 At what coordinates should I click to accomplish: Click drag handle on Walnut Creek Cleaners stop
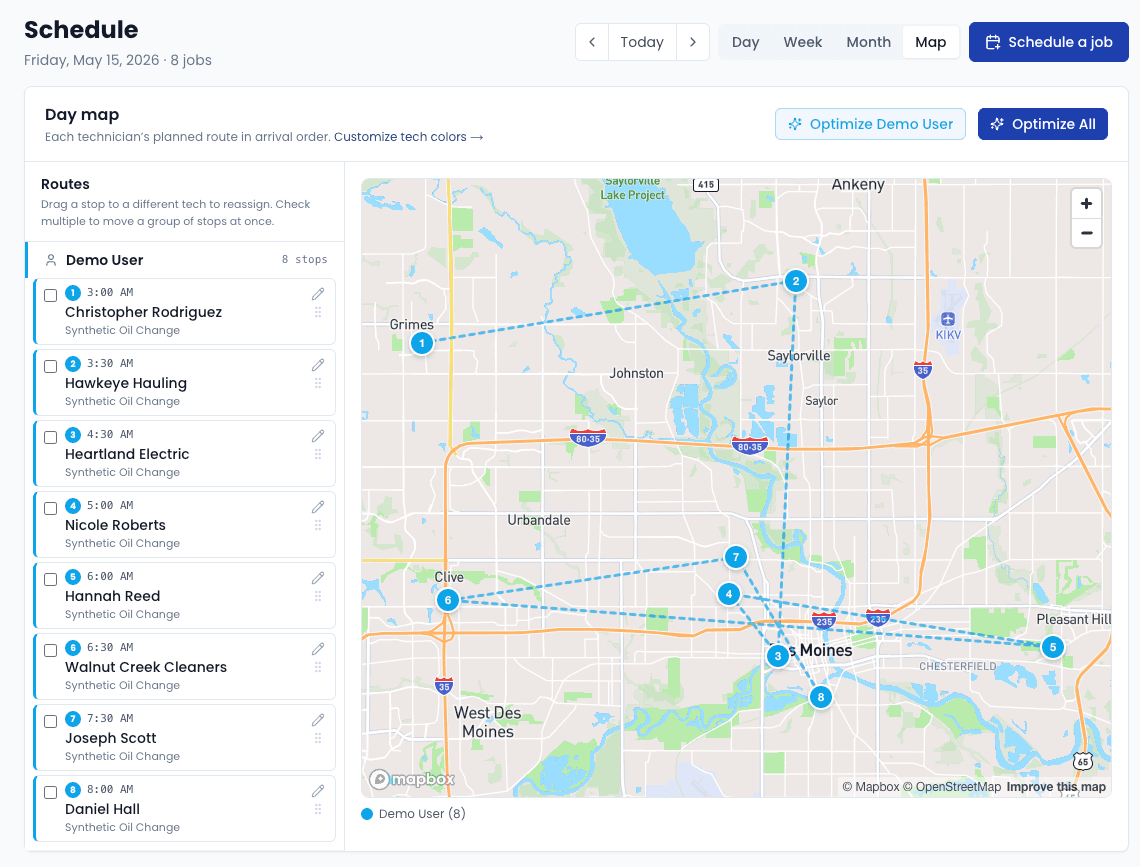(318, 667)
